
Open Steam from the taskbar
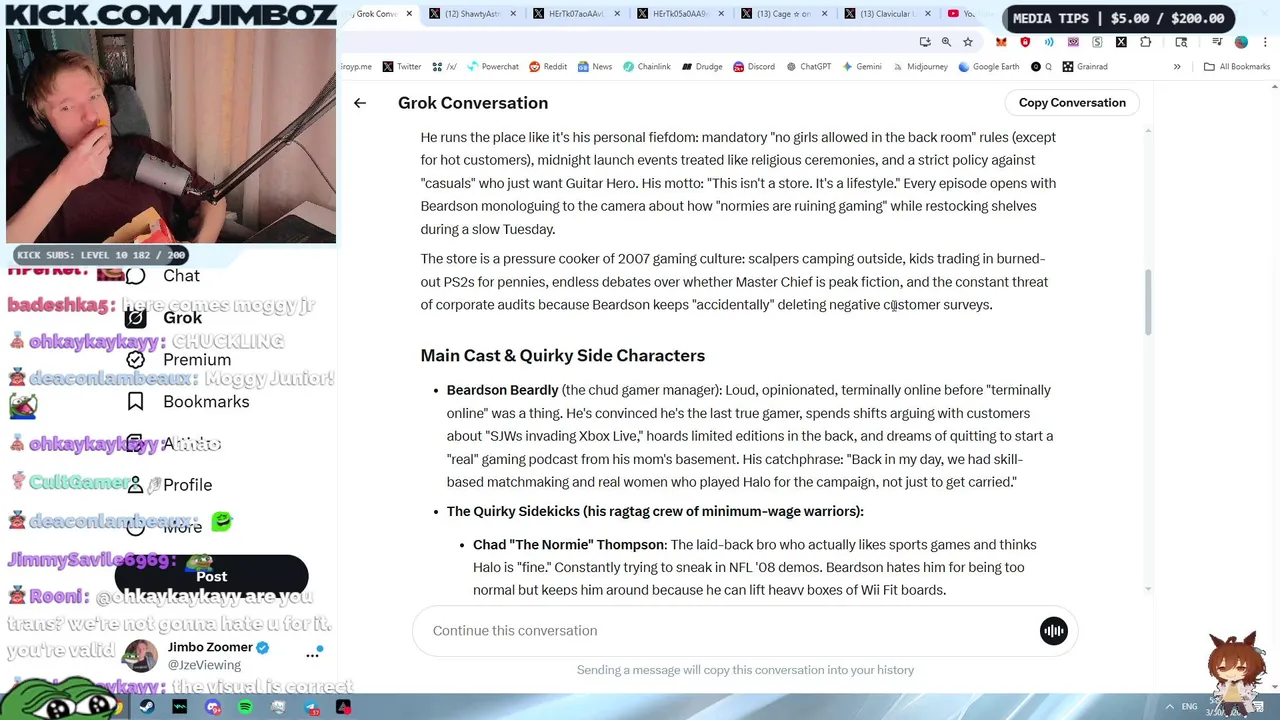(x=147, y=707)
